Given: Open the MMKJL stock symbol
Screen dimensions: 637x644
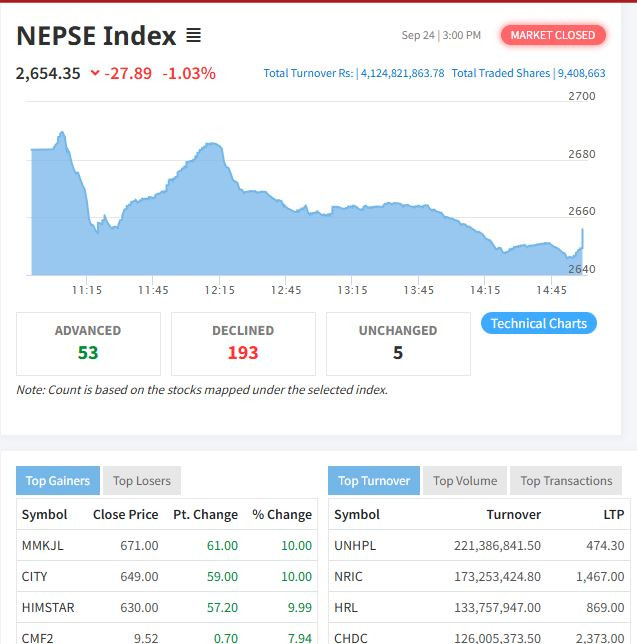Looking at the screenshot, I should coord(42,545).
